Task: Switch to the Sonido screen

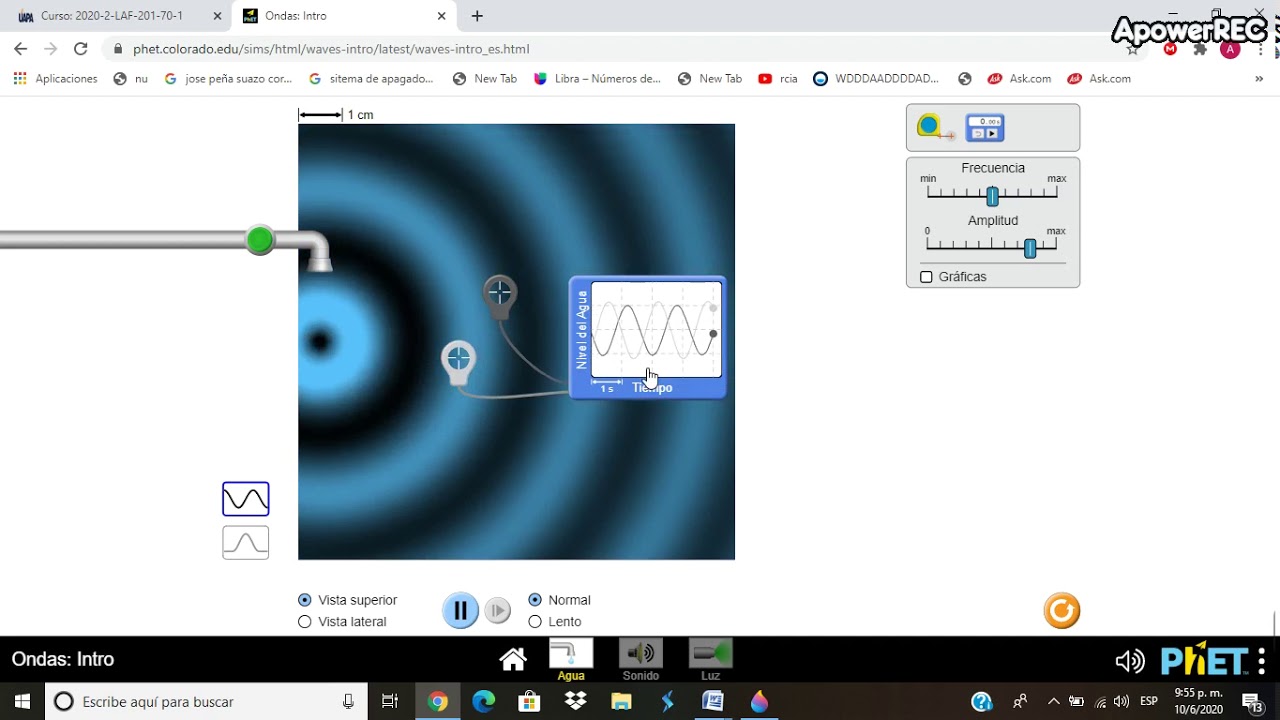Action: [641, 660]
